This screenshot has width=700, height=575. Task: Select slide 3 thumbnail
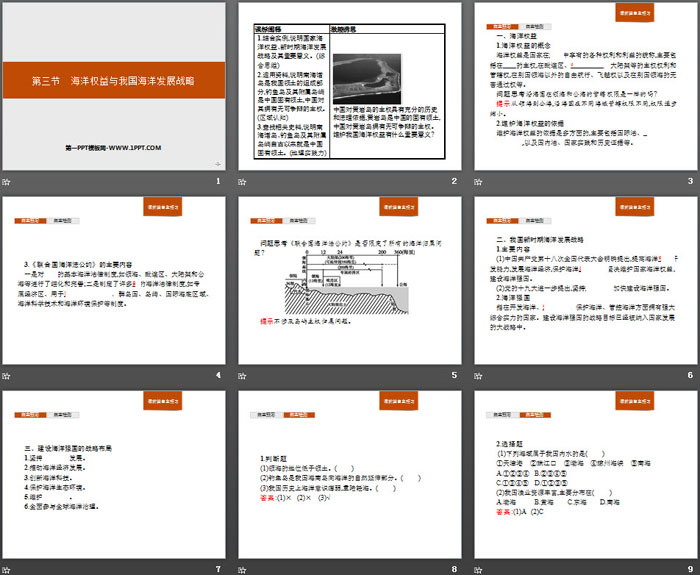[x=586, y=86]
